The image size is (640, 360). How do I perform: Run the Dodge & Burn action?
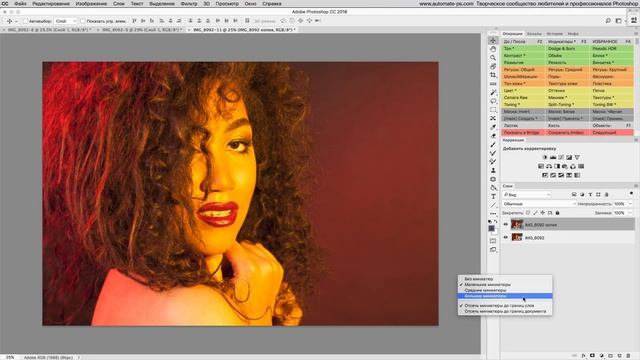click(x=567, y=49)
